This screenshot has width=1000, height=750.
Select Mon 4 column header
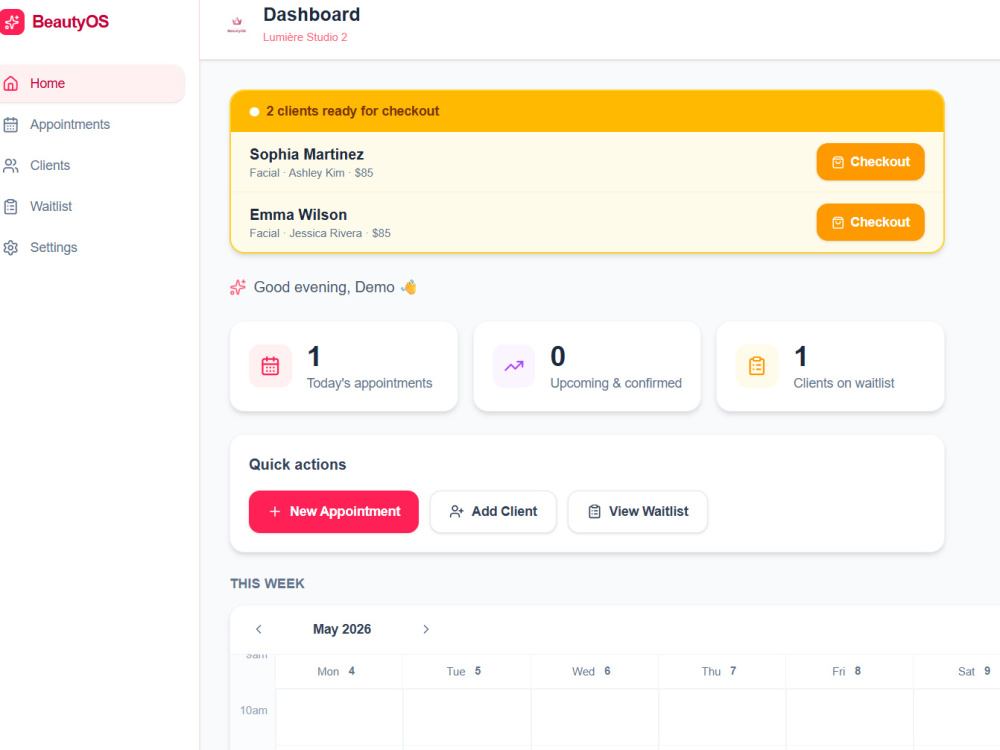pos(339,672)
